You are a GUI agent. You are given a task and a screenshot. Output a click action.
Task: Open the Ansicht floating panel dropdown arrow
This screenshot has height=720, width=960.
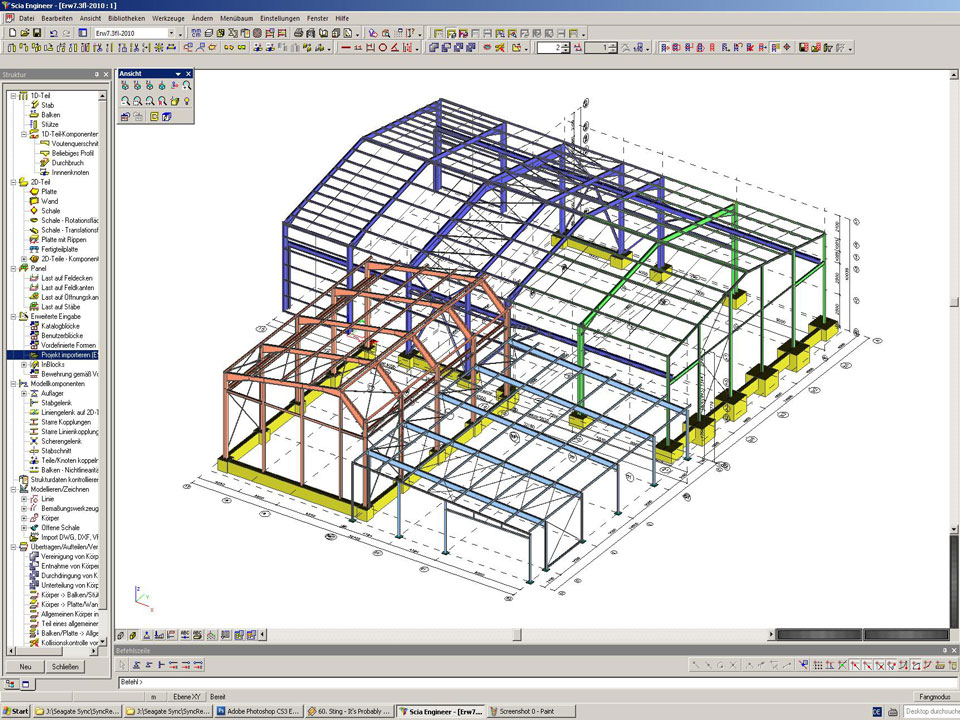pos(178,74)
